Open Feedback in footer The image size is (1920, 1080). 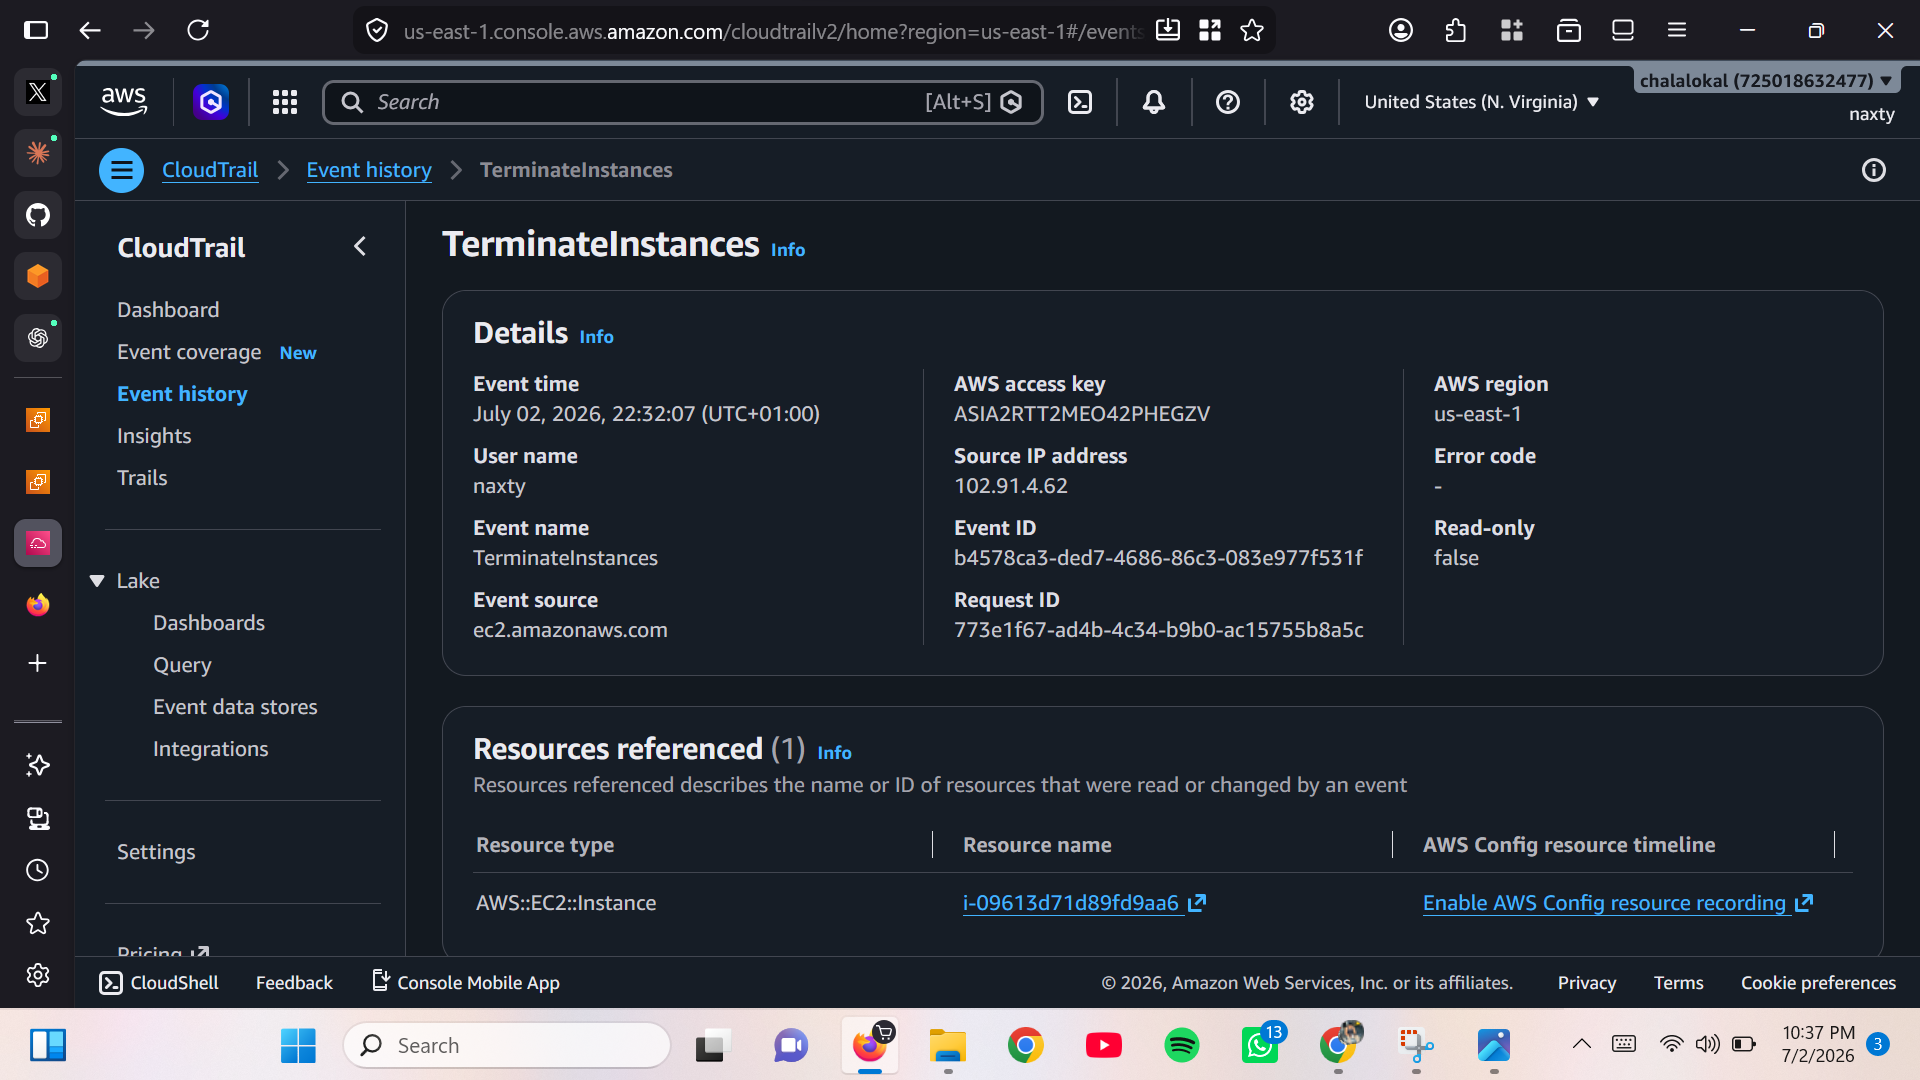(294, 983)
